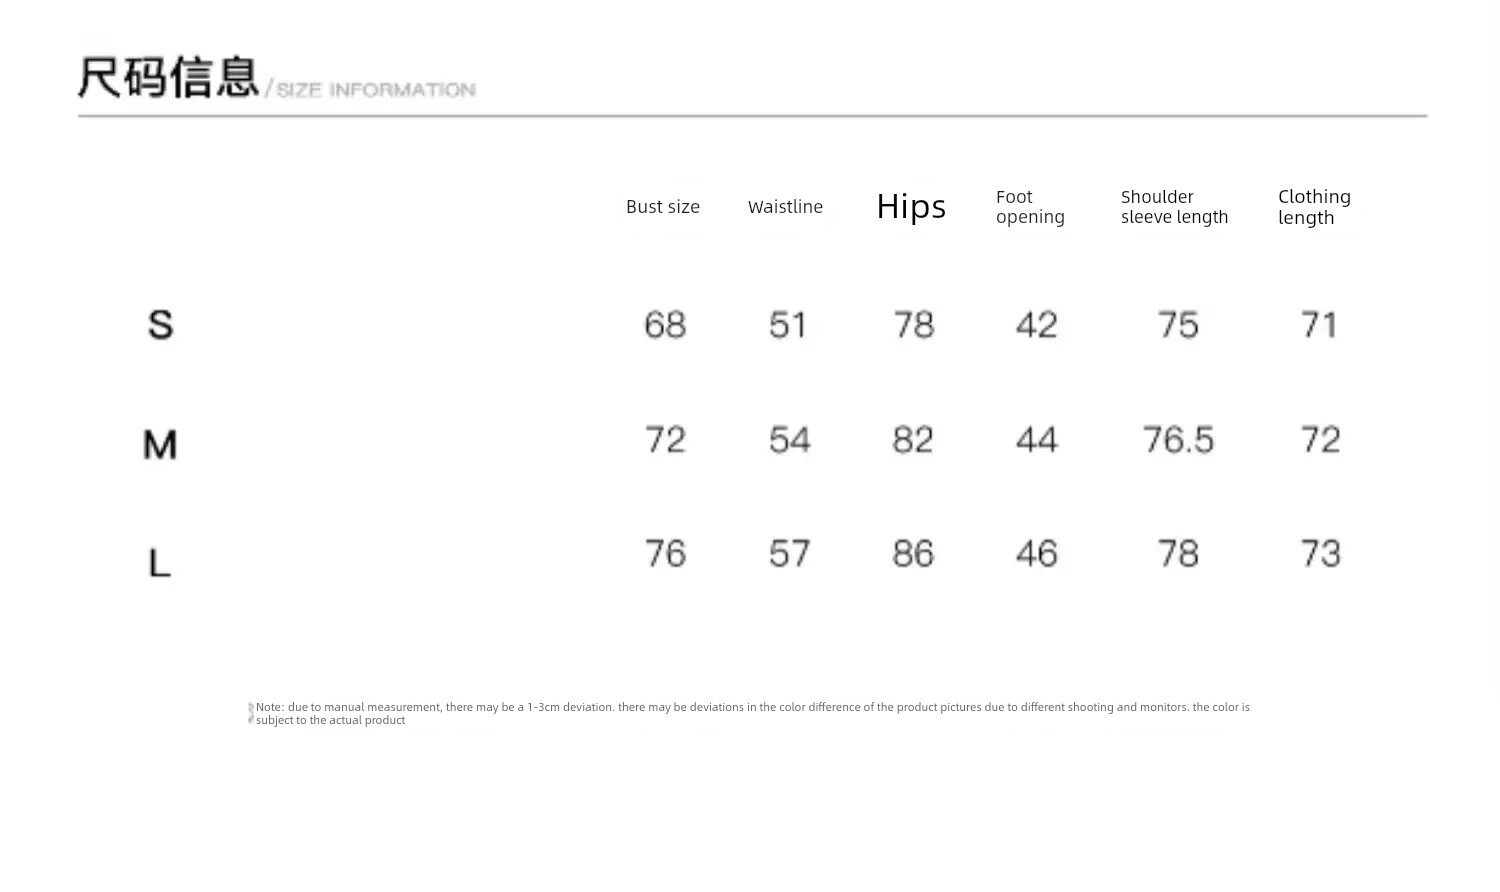Select the Hips column header
The image size is (1500, 892).
click(911, 207)
